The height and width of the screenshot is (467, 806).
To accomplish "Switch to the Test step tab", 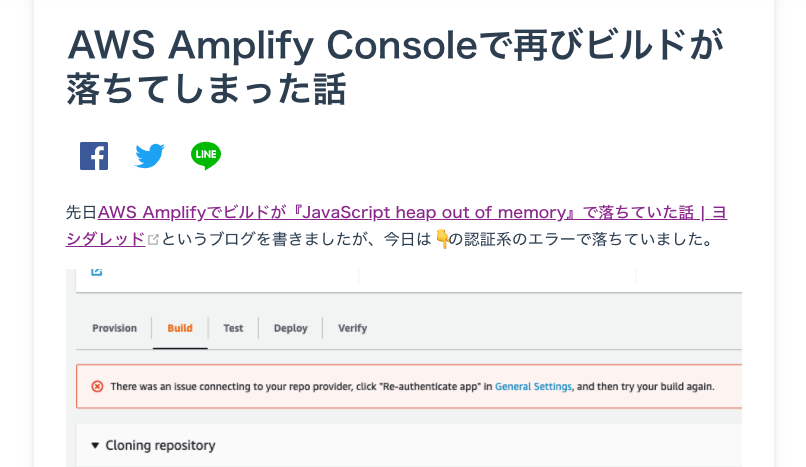I will tap(233, 328).
